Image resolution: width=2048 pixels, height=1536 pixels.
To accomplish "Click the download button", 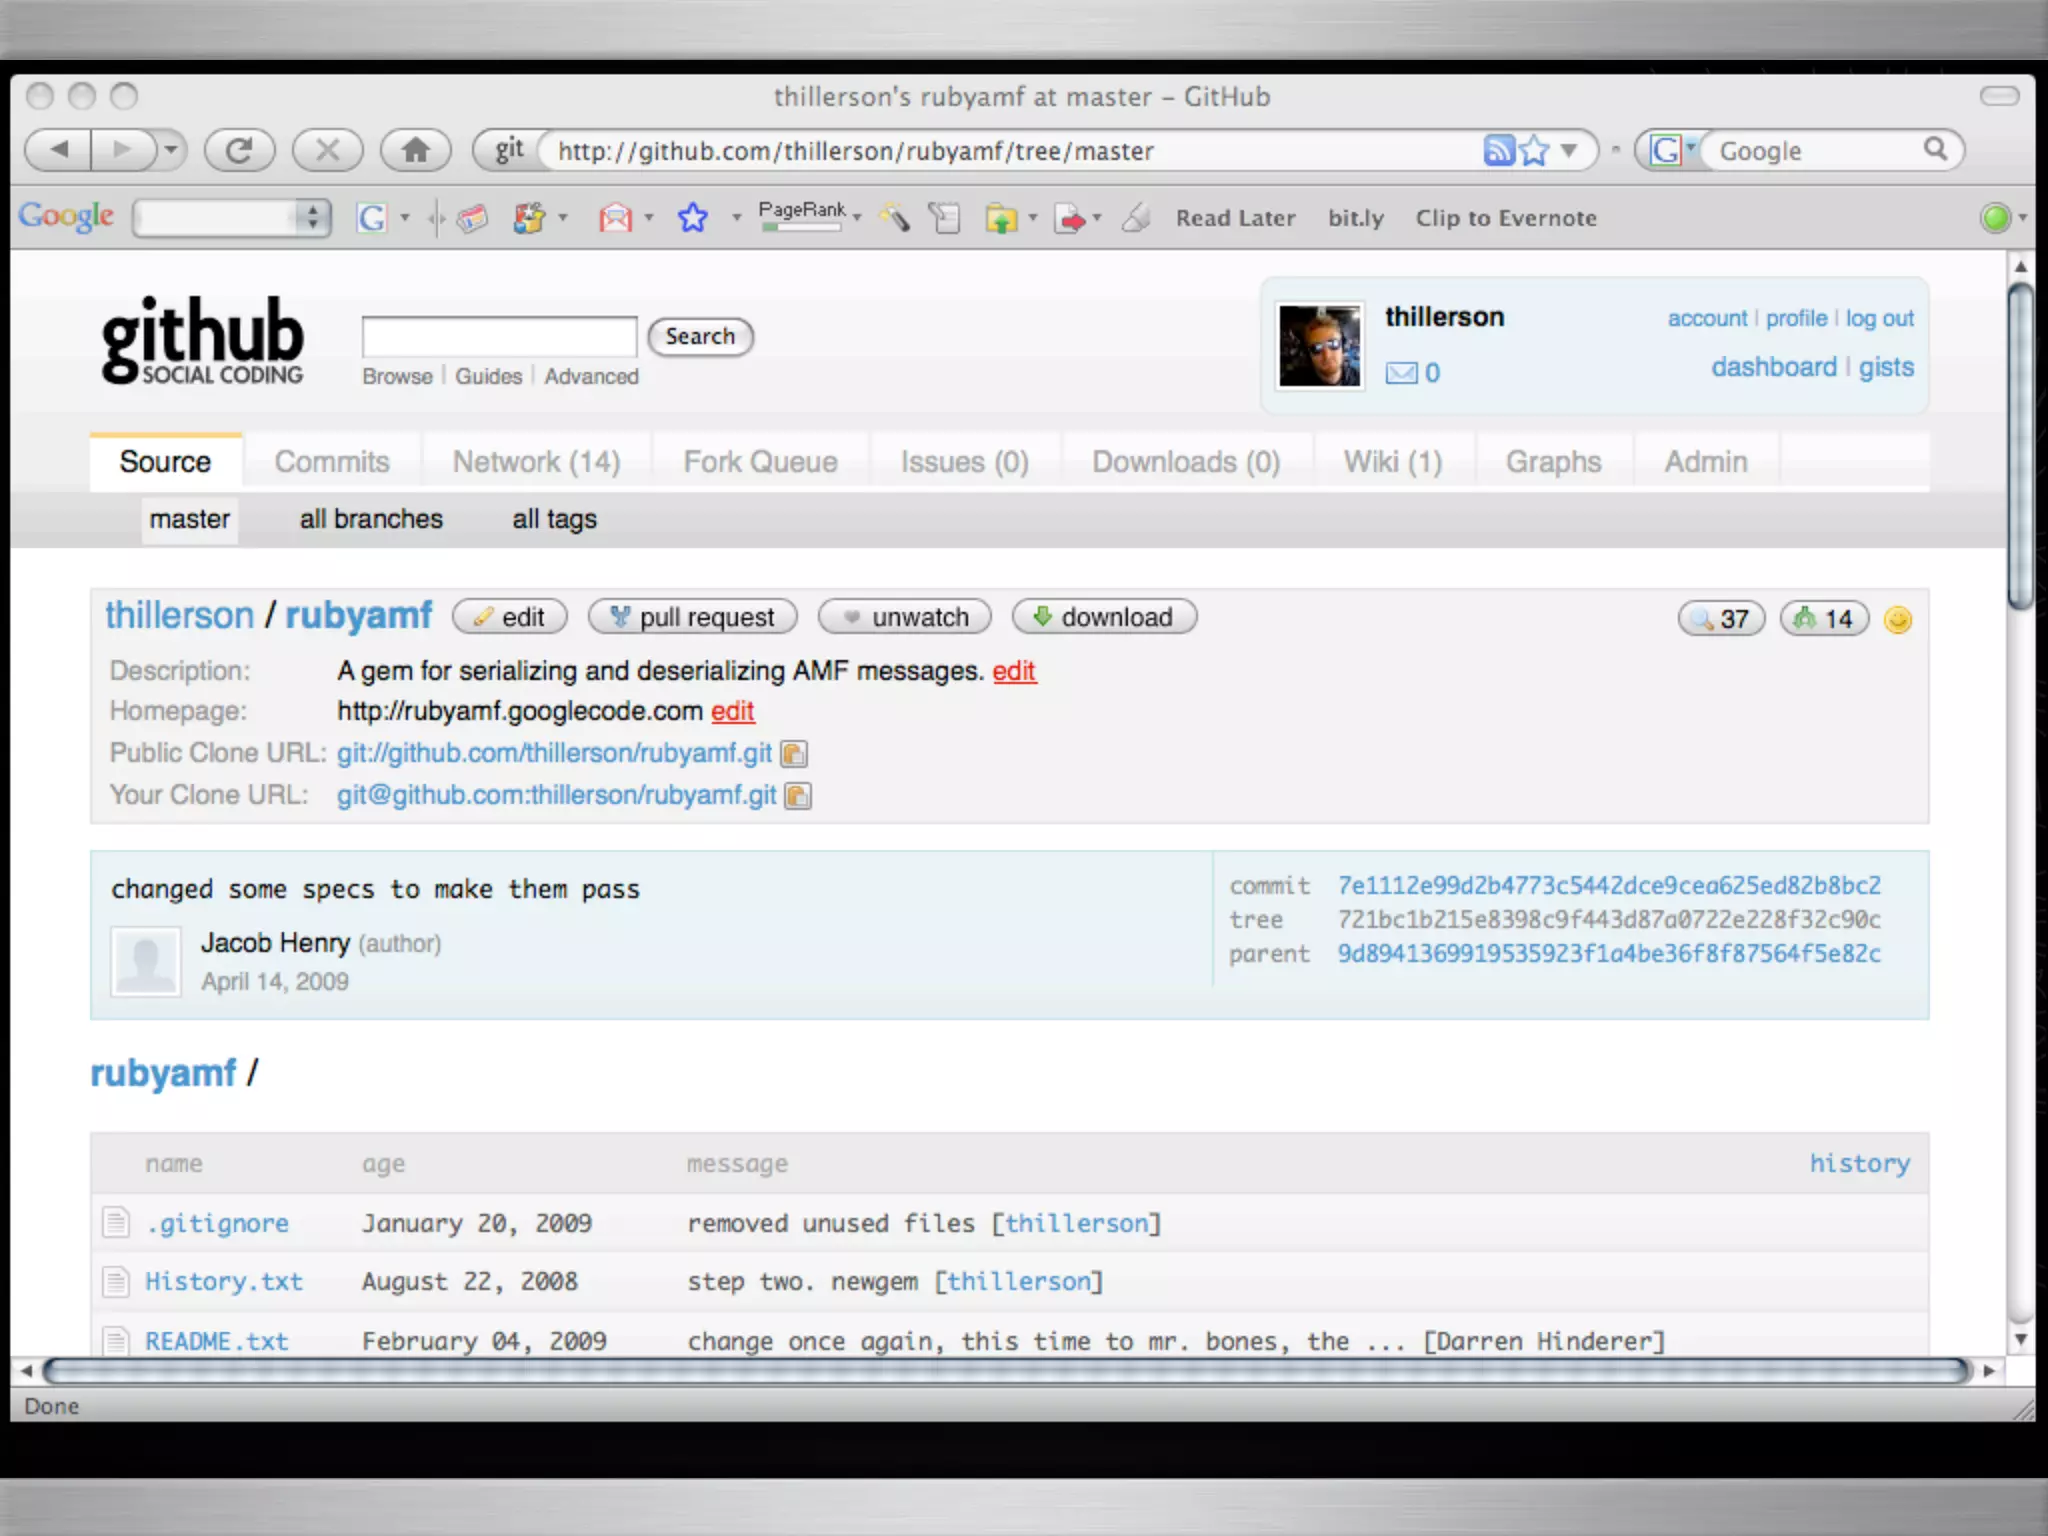I will [1104, 617].
